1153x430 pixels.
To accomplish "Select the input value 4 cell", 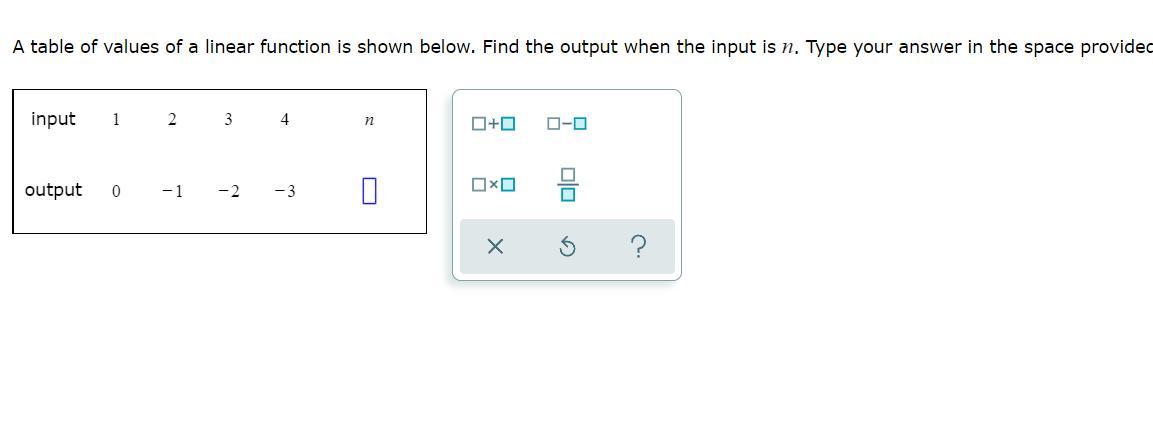I will [x=285, y=120].
